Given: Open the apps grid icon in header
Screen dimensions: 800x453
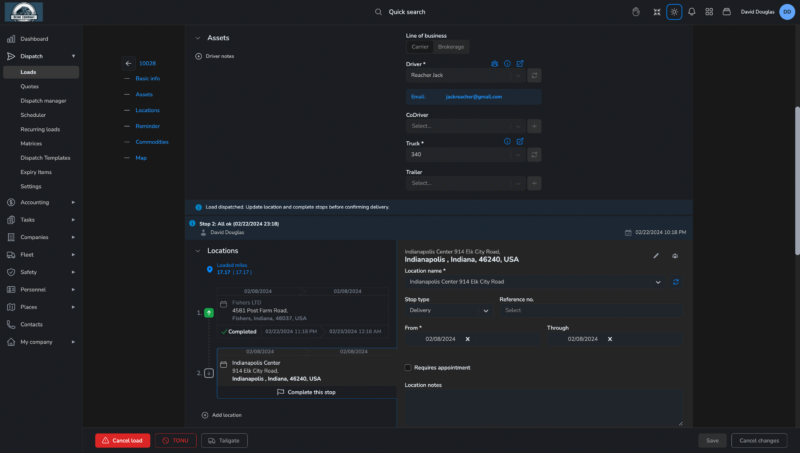Looking at the screenshot, I should point(709,12).
